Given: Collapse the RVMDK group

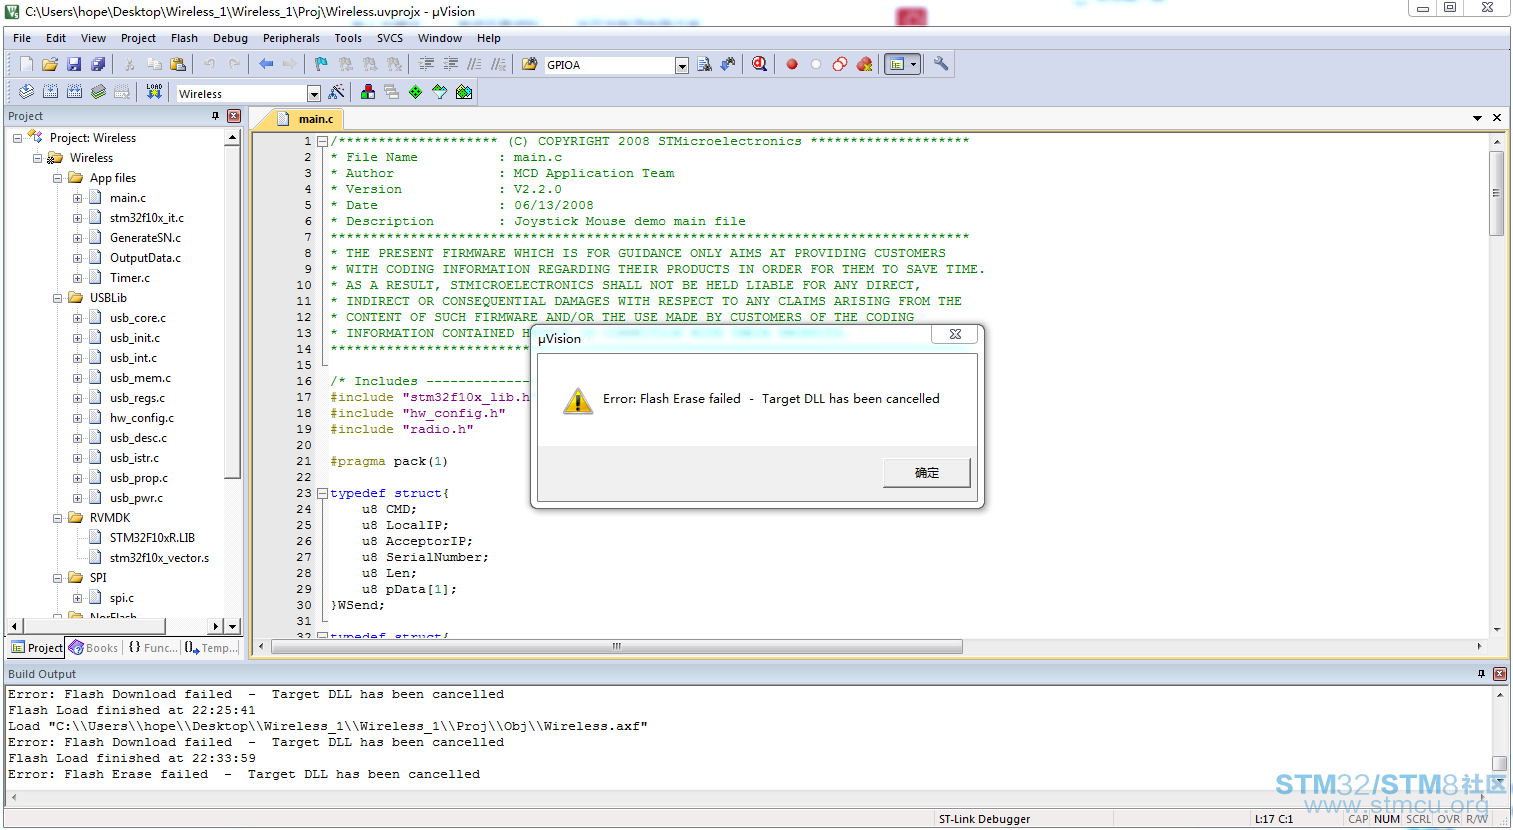Looking at the screenshot, I should [57, 518].
